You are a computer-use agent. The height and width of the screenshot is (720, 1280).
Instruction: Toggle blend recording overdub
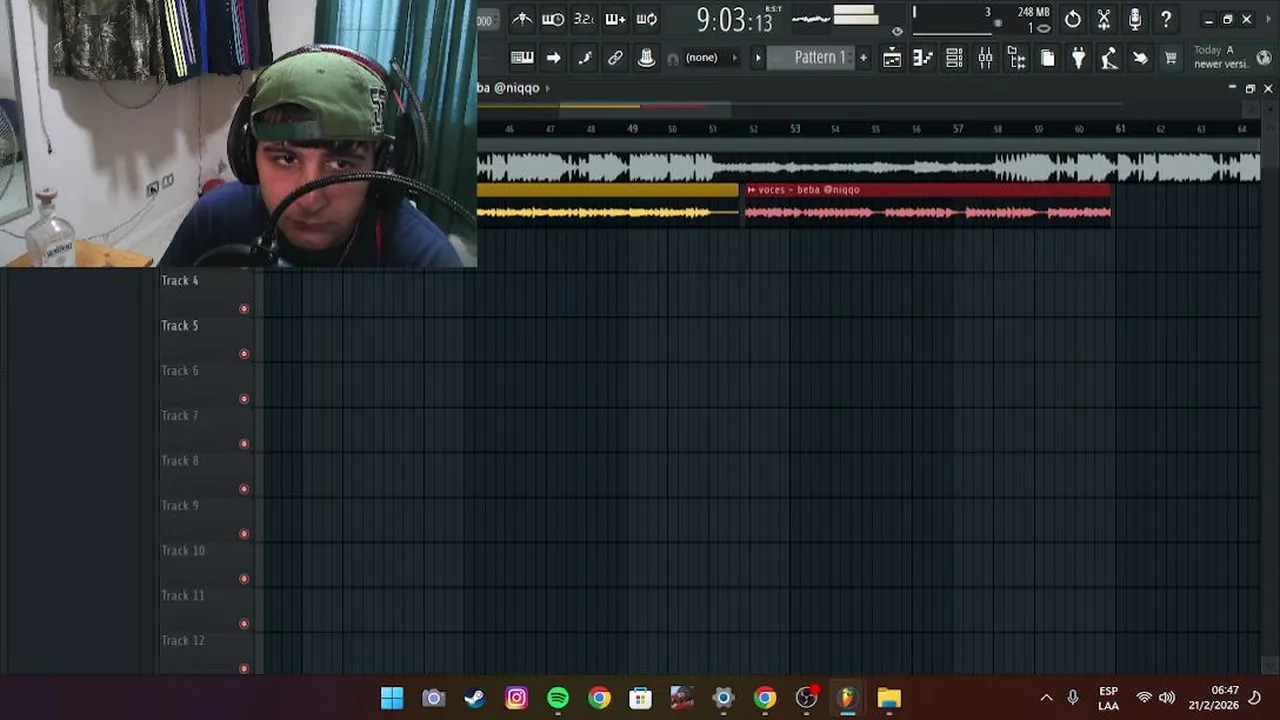coord(615,19)
